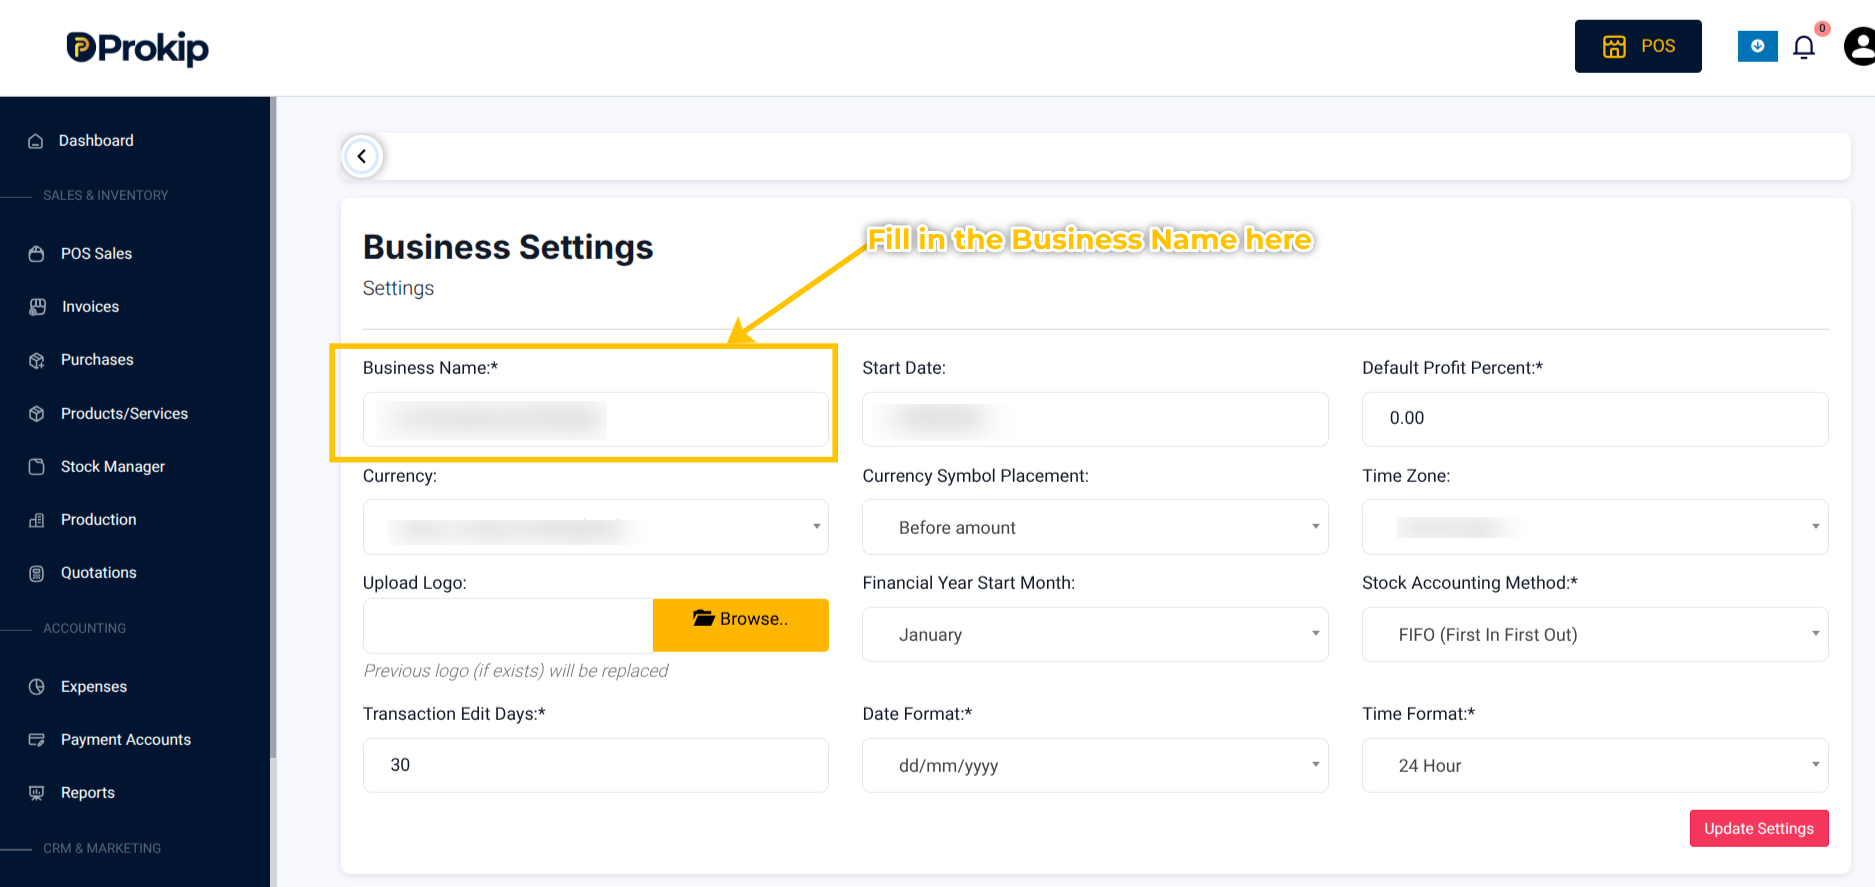Click the Purchases sidebar icon
1875x887 pixels.
click(37, 360)
